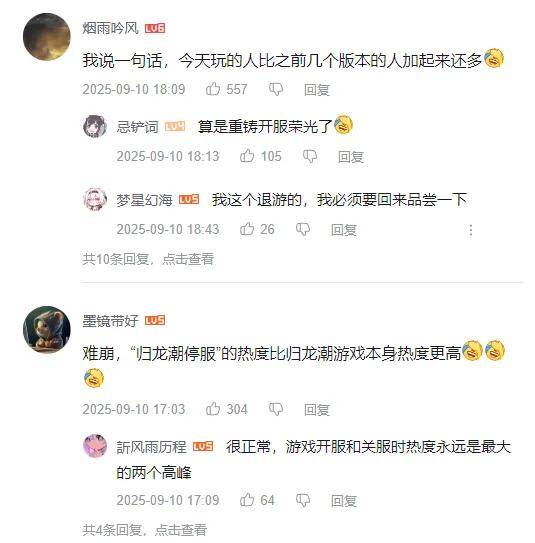535x543 pixels.
Task: Expand the 共10条回复 replies thread
Action: point(148,259)
